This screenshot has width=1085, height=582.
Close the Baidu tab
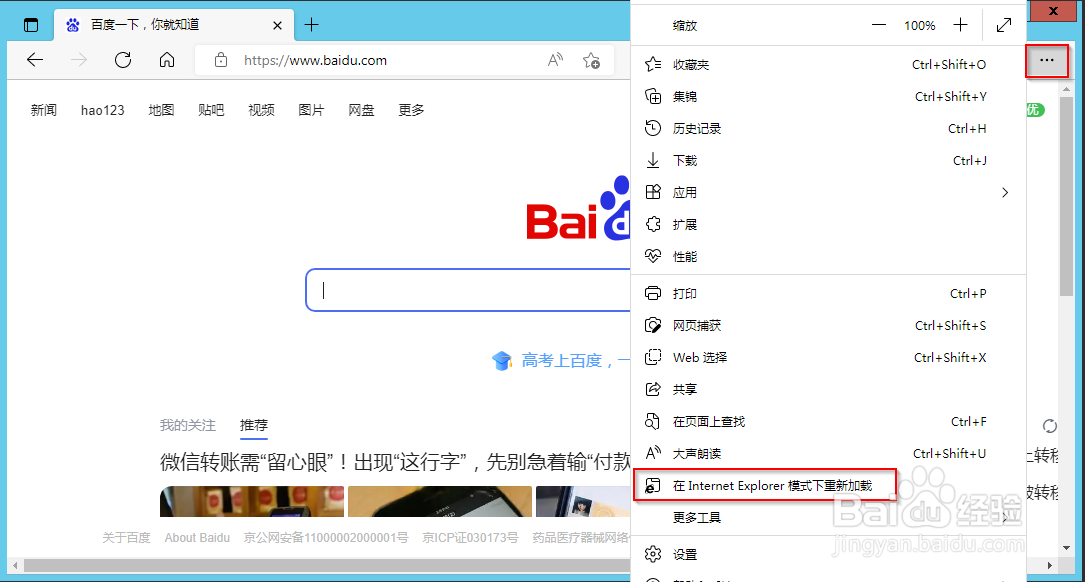click(x=277, y=26)
